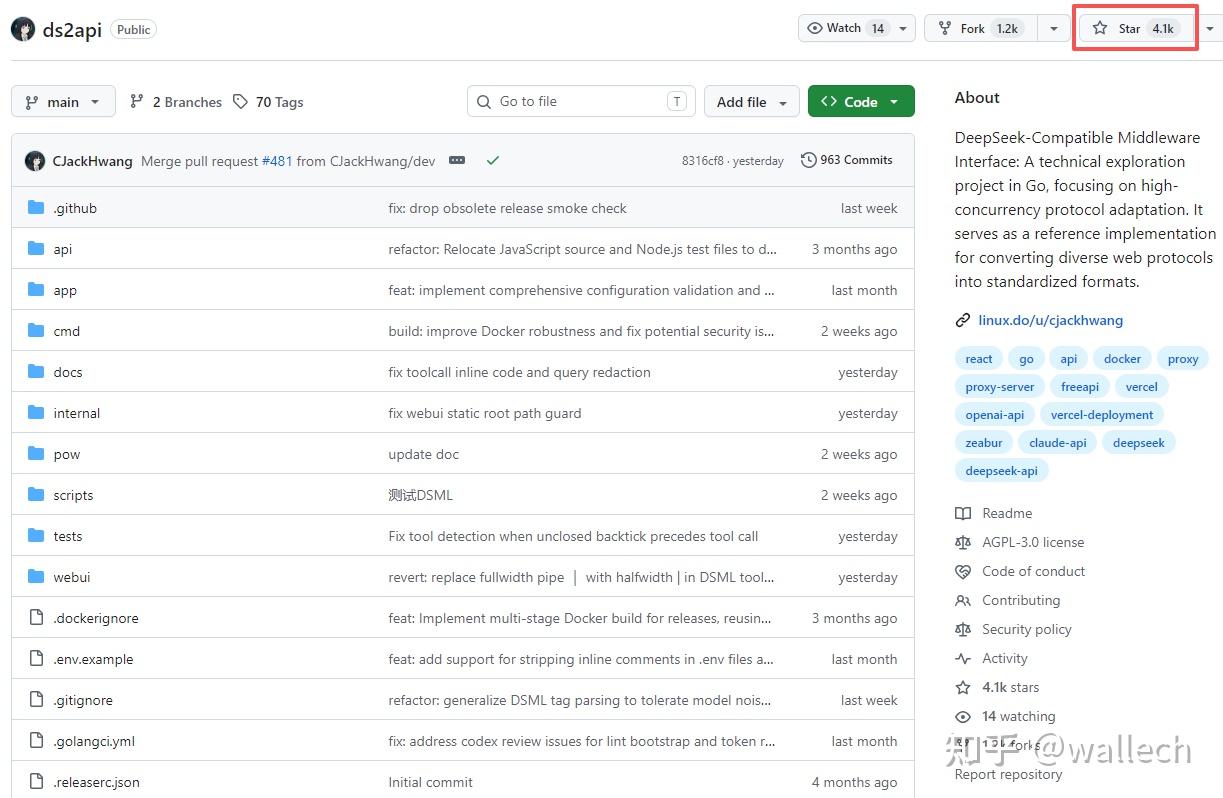Open pull request #481 link
Screen dimensions: 1223x798
[x=277, y=161]
